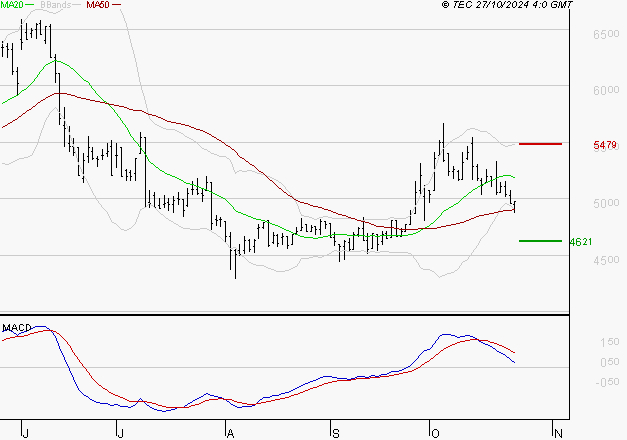The image size is (627, 440).
Task: Click the first J month label
Action: tap(25, 433)
